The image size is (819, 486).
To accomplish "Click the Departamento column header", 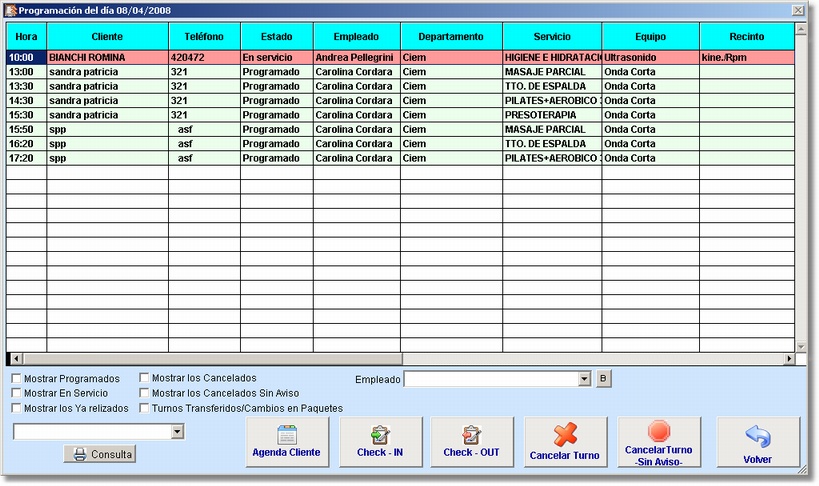I will point(451,37).
